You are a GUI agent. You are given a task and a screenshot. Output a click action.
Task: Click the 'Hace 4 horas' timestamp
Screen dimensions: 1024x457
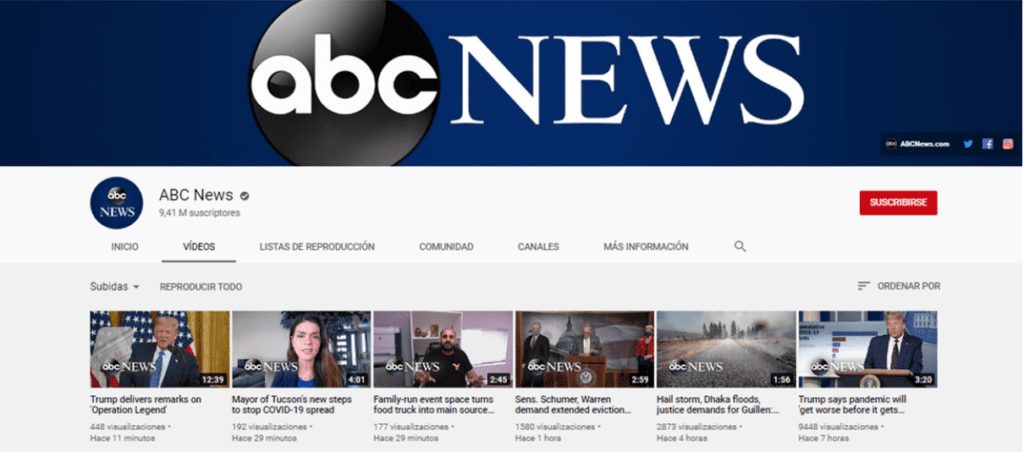pos(682,438)
